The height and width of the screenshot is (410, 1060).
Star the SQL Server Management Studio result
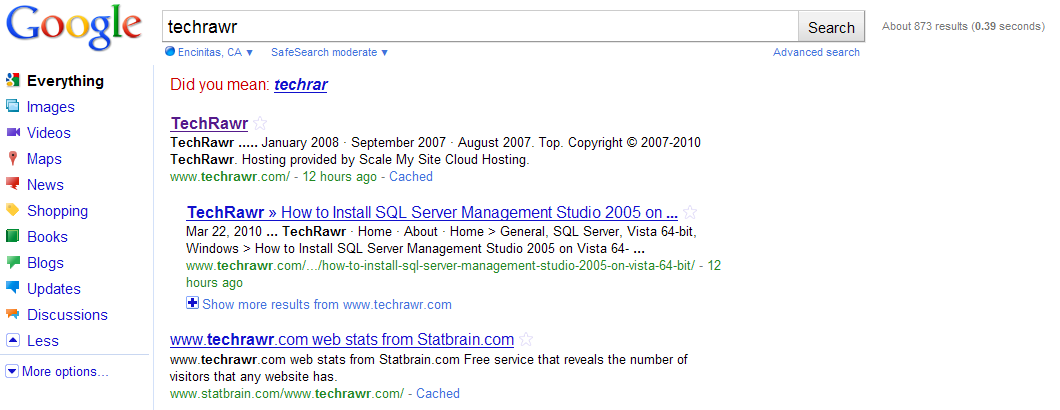coord(690,212)
